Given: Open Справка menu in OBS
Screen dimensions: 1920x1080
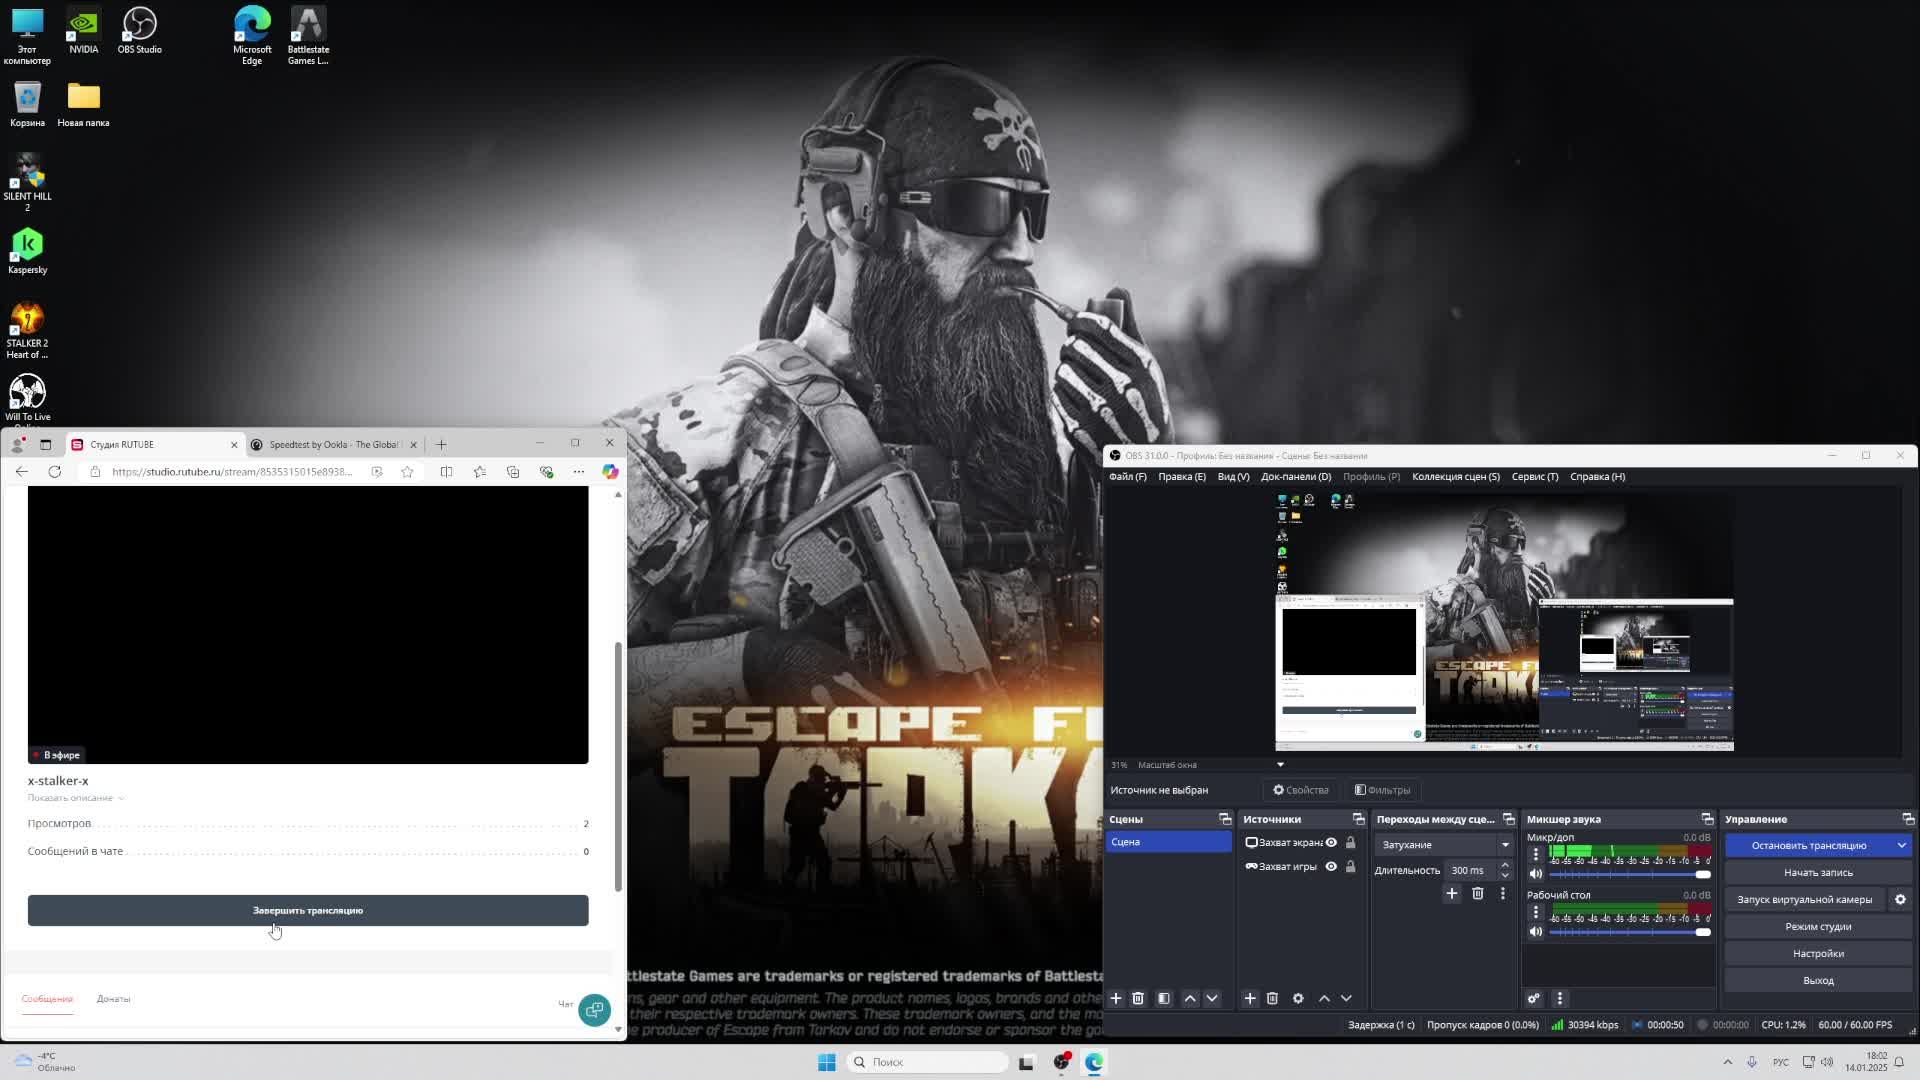Looking at the screenshot, I should click(1597, 477).
